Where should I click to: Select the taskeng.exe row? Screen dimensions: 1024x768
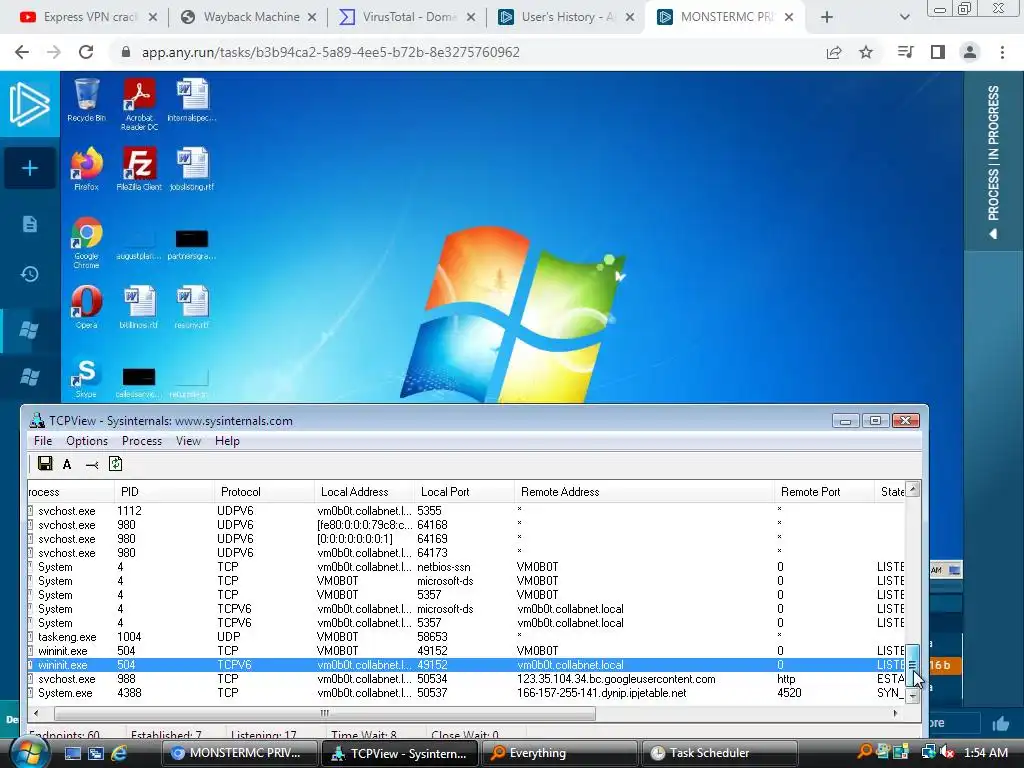point(466,637)
